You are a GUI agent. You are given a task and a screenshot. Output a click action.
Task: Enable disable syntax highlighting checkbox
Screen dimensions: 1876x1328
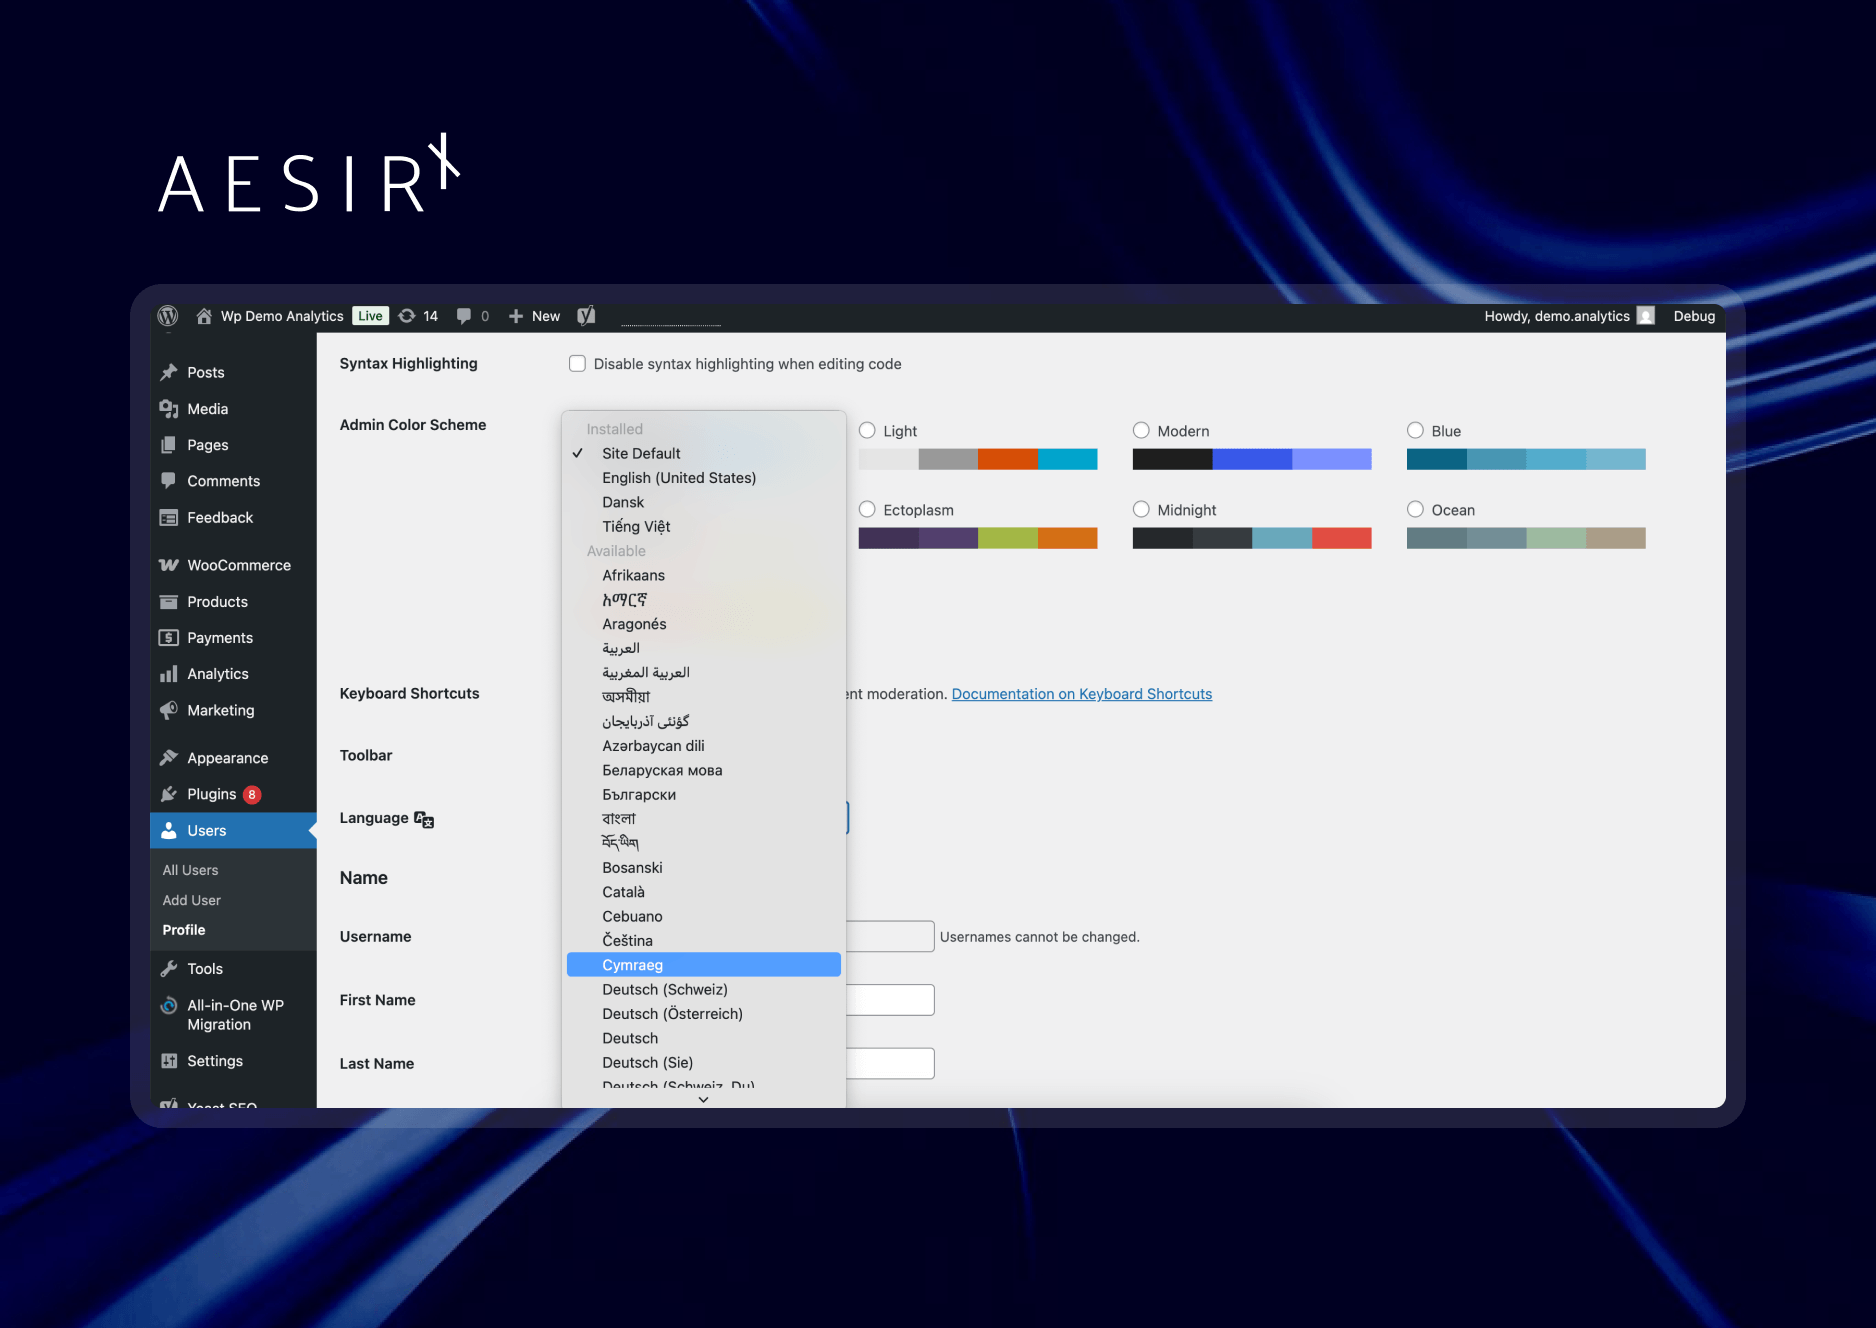point(577,363)
